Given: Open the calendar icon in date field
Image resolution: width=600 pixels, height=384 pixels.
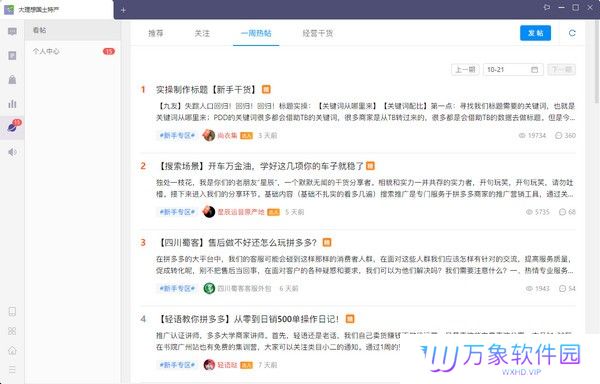Looking at the screenshot, I should pos(535,70).
